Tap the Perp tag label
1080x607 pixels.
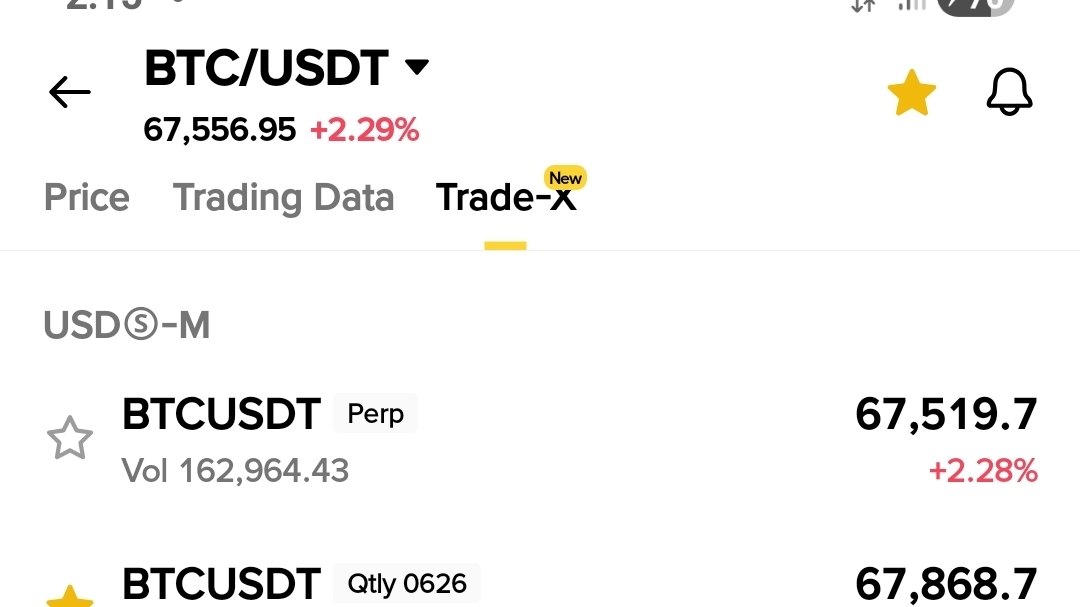point(375,413)
